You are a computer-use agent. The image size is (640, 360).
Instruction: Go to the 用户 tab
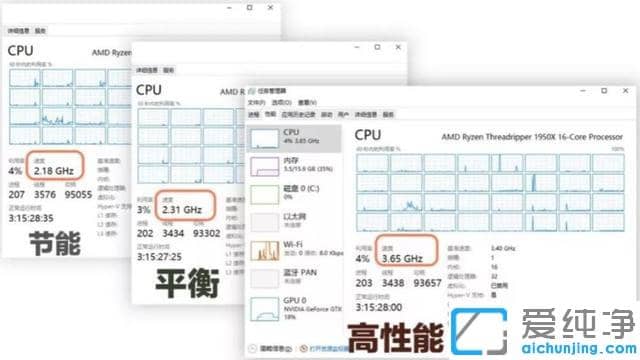[x=343, y=115]
